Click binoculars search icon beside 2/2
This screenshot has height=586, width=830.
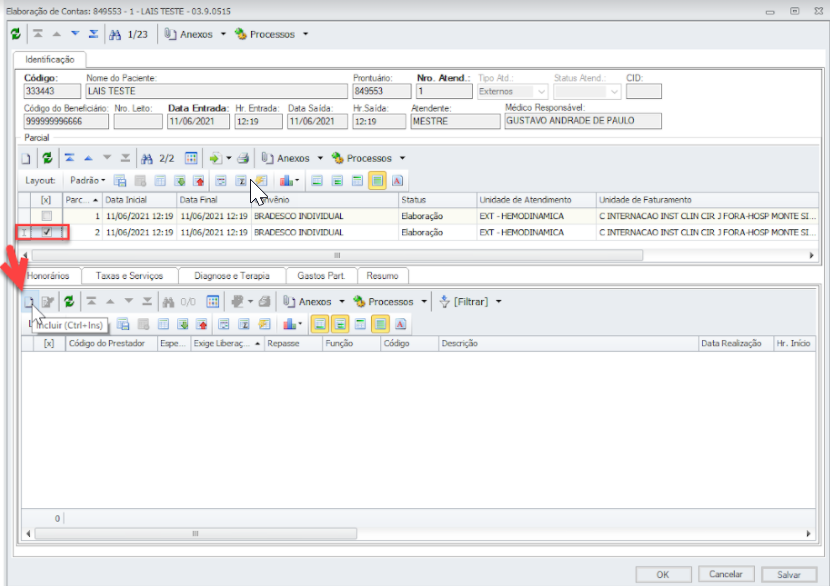pos(147,158)
